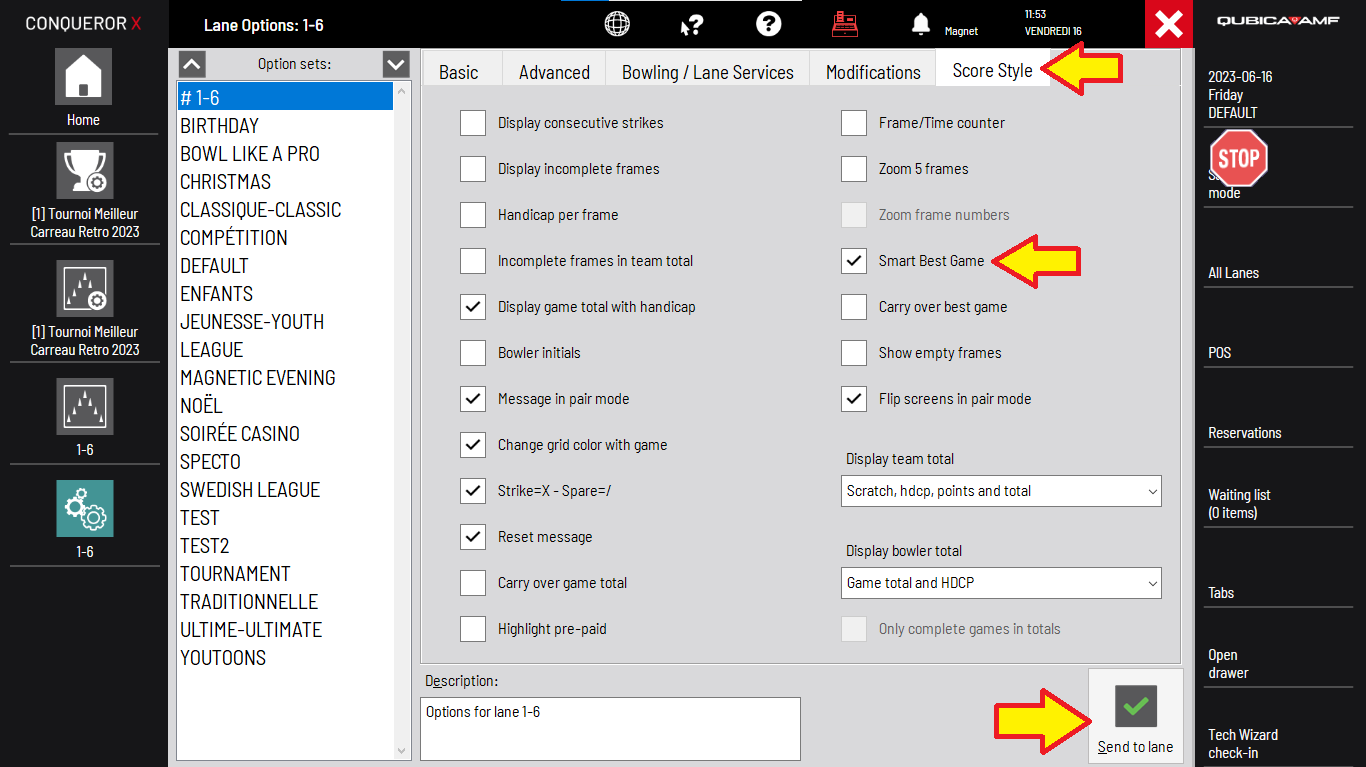Enable Carry over game total
Screen dimensions: 1366x767
tap(473, 583)
